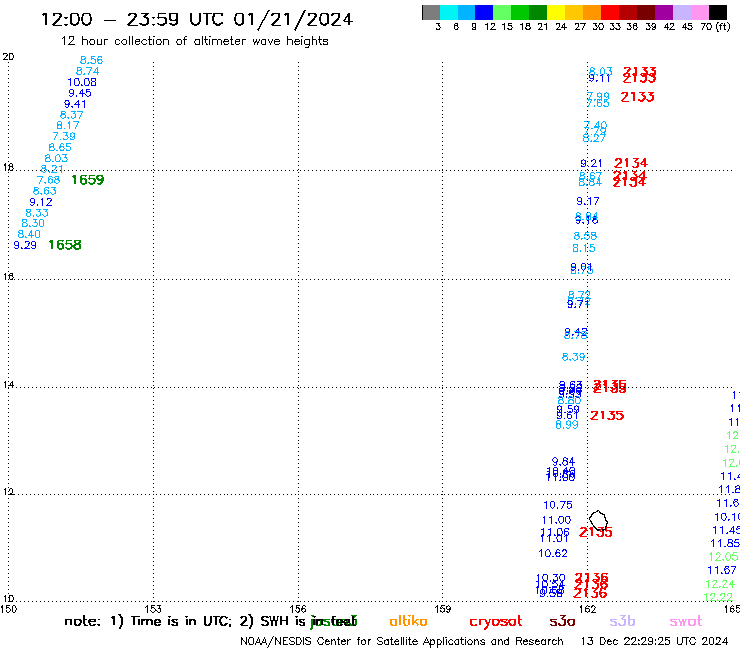This screenshot has height=650, width=740.
Task: Select the yellow swatch in the wave-height legend
Action: (x=556, y=12)
